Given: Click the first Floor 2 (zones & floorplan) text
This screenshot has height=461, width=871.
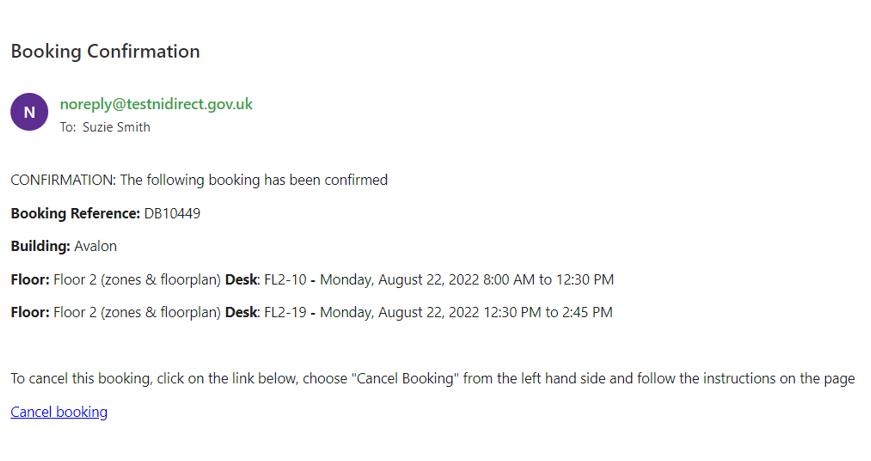Looking at the screenshot, I should pyautogui.click(x=137, y=280).
